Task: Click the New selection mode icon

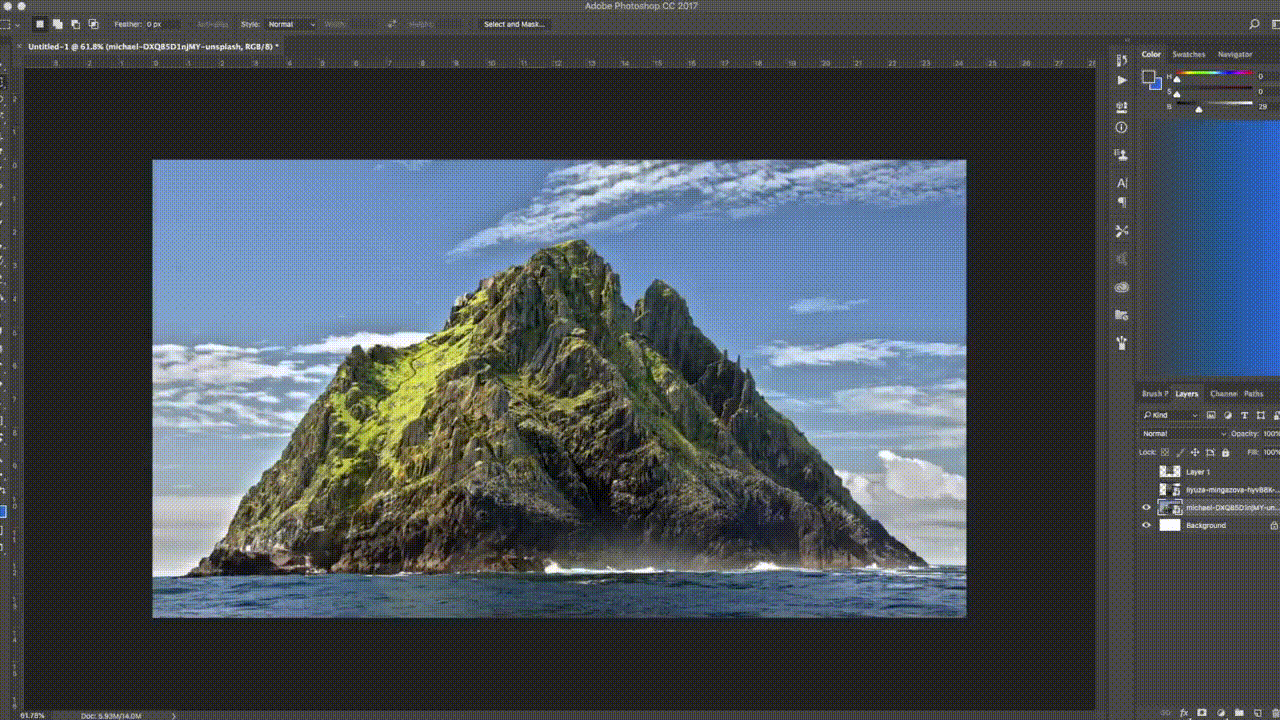Action: coord(40,24)
